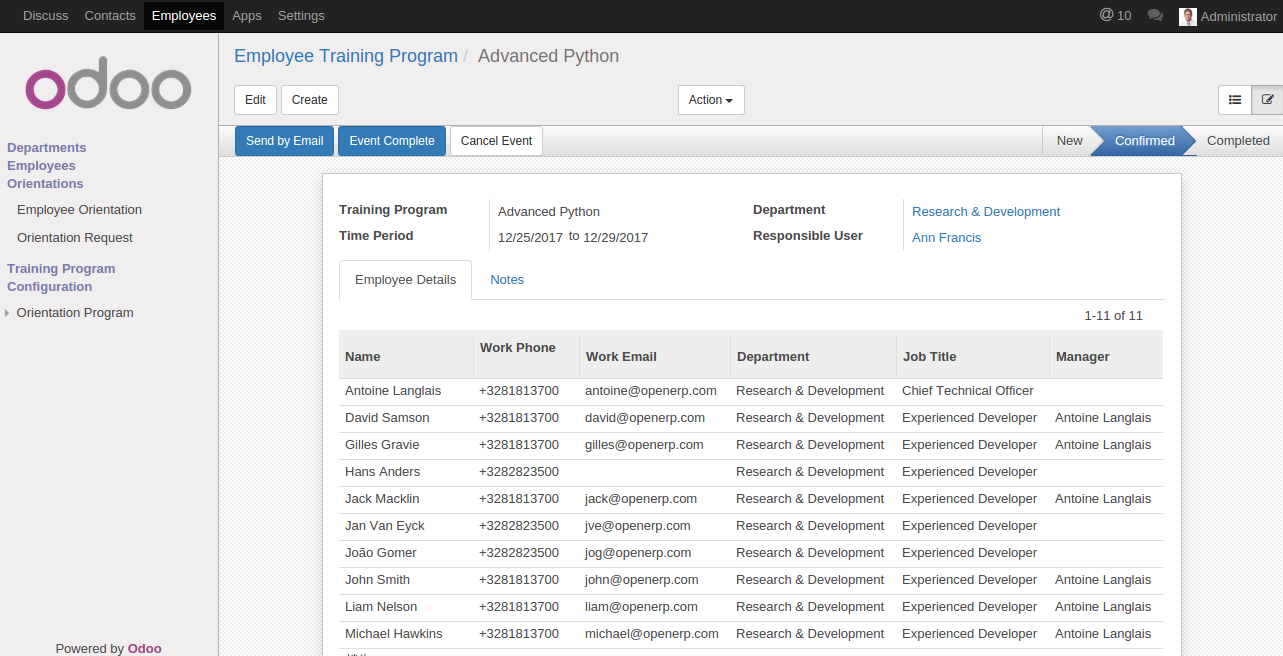1283x656 pixels.
Task: Open the Discuss menu
Action: pos(46,16)
